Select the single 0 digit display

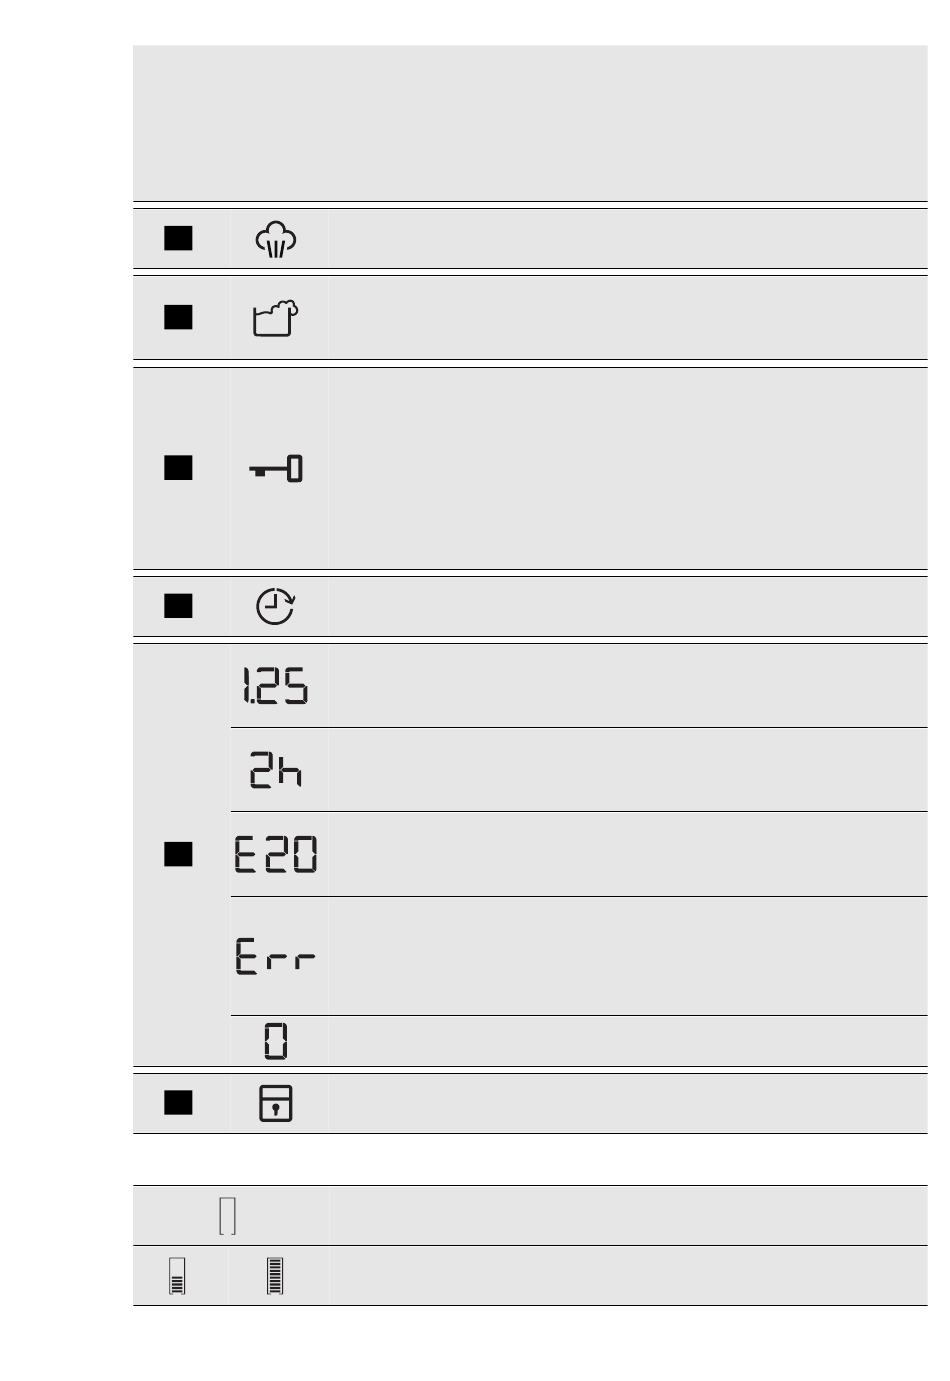point(276,1041)
